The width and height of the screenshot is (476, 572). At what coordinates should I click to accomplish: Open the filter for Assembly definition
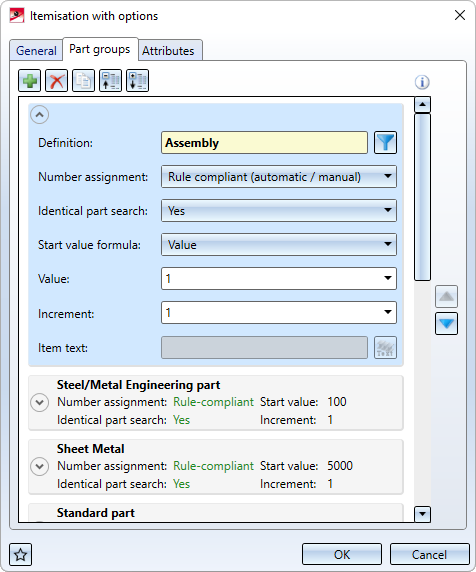(386, 143)
